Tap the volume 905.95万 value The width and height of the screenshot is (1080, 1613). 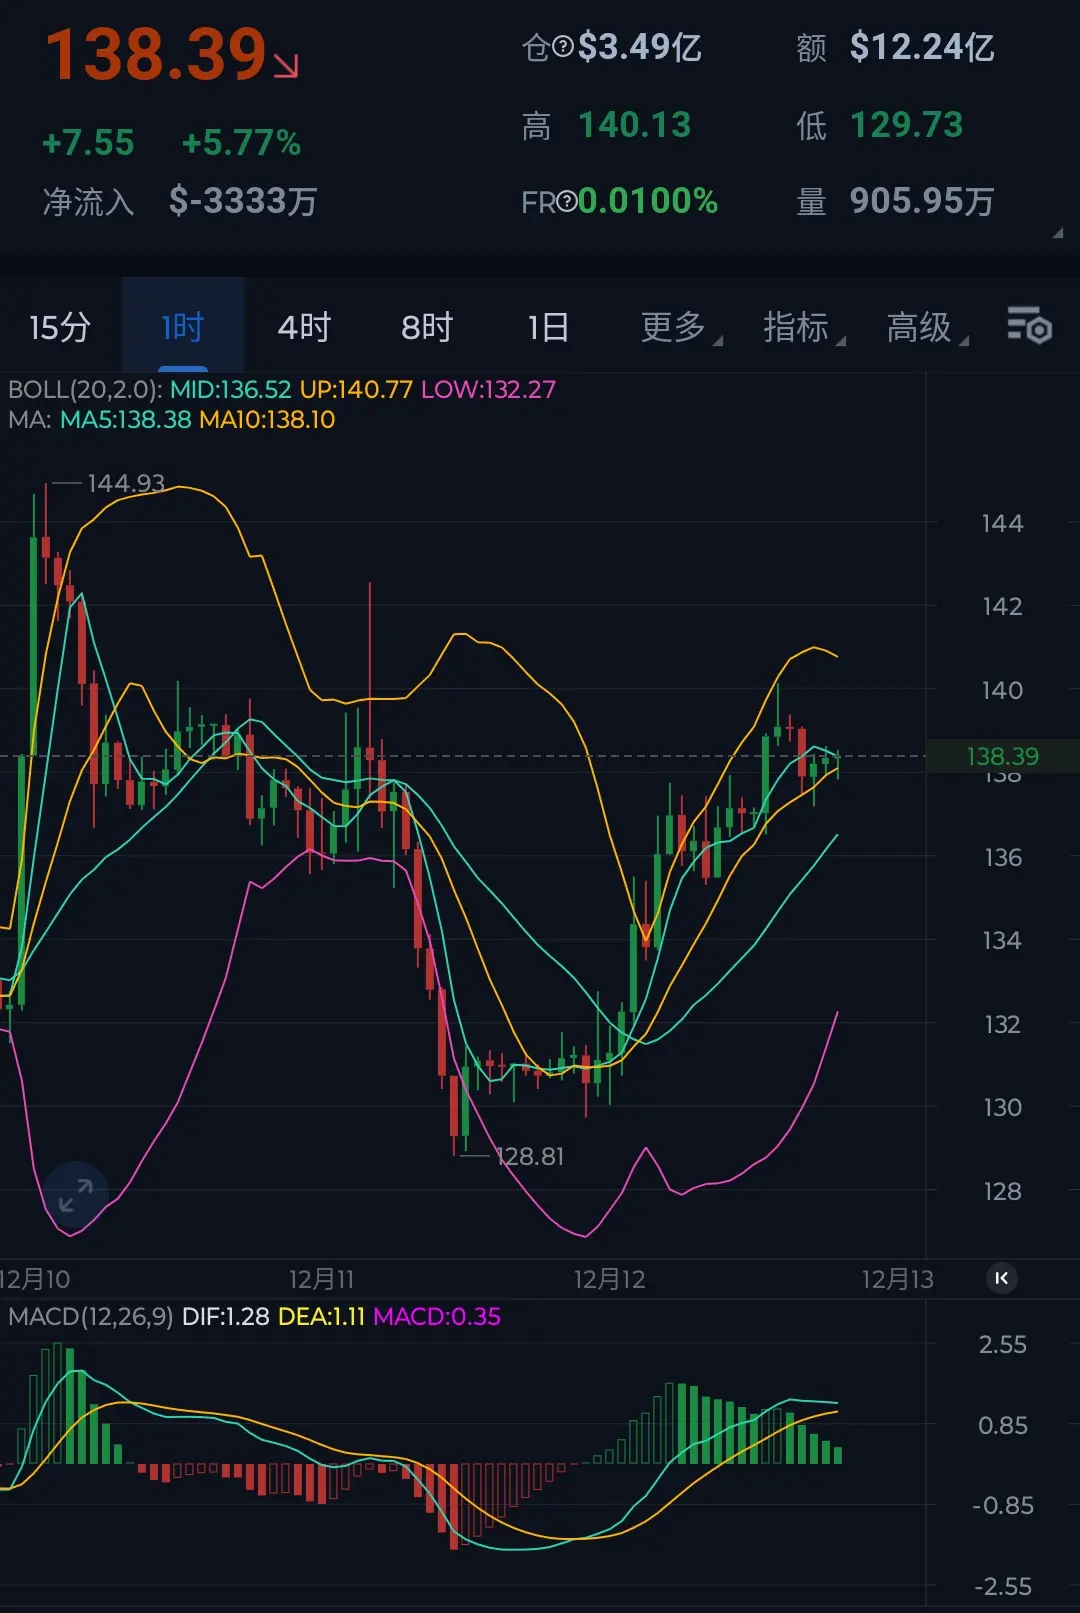click(x=922, y=201)
